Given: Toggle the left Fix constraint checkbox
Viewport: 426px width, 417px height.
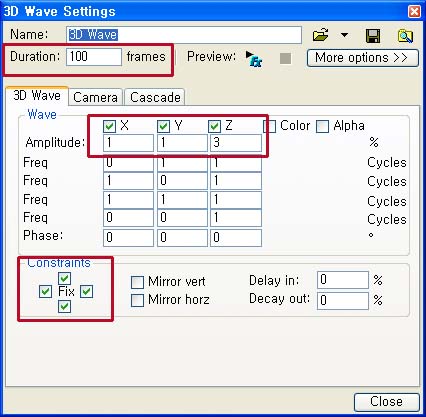Looking at the screenshot, I should click(45, 292).
